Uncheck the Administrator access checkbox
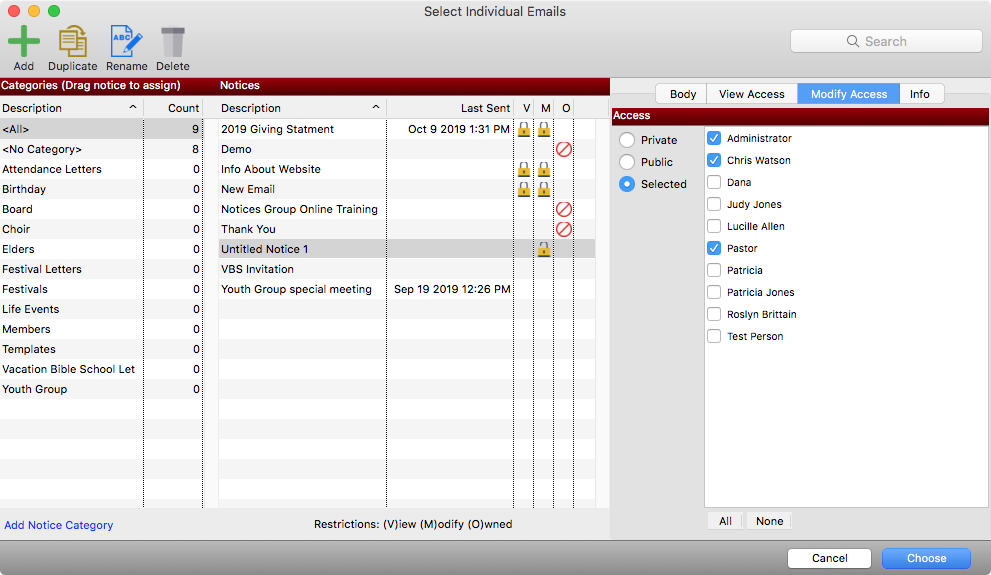The height and width of the screenshot is (575, 991). tap(714, 138)
